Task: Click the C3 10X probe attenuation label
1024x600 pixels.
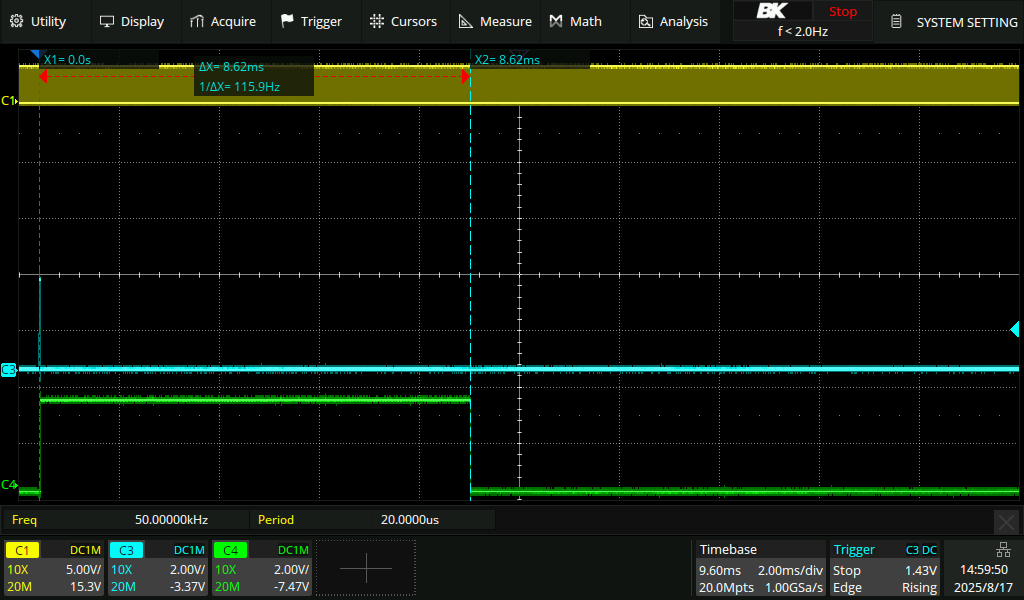Action: tap(121, 569)
